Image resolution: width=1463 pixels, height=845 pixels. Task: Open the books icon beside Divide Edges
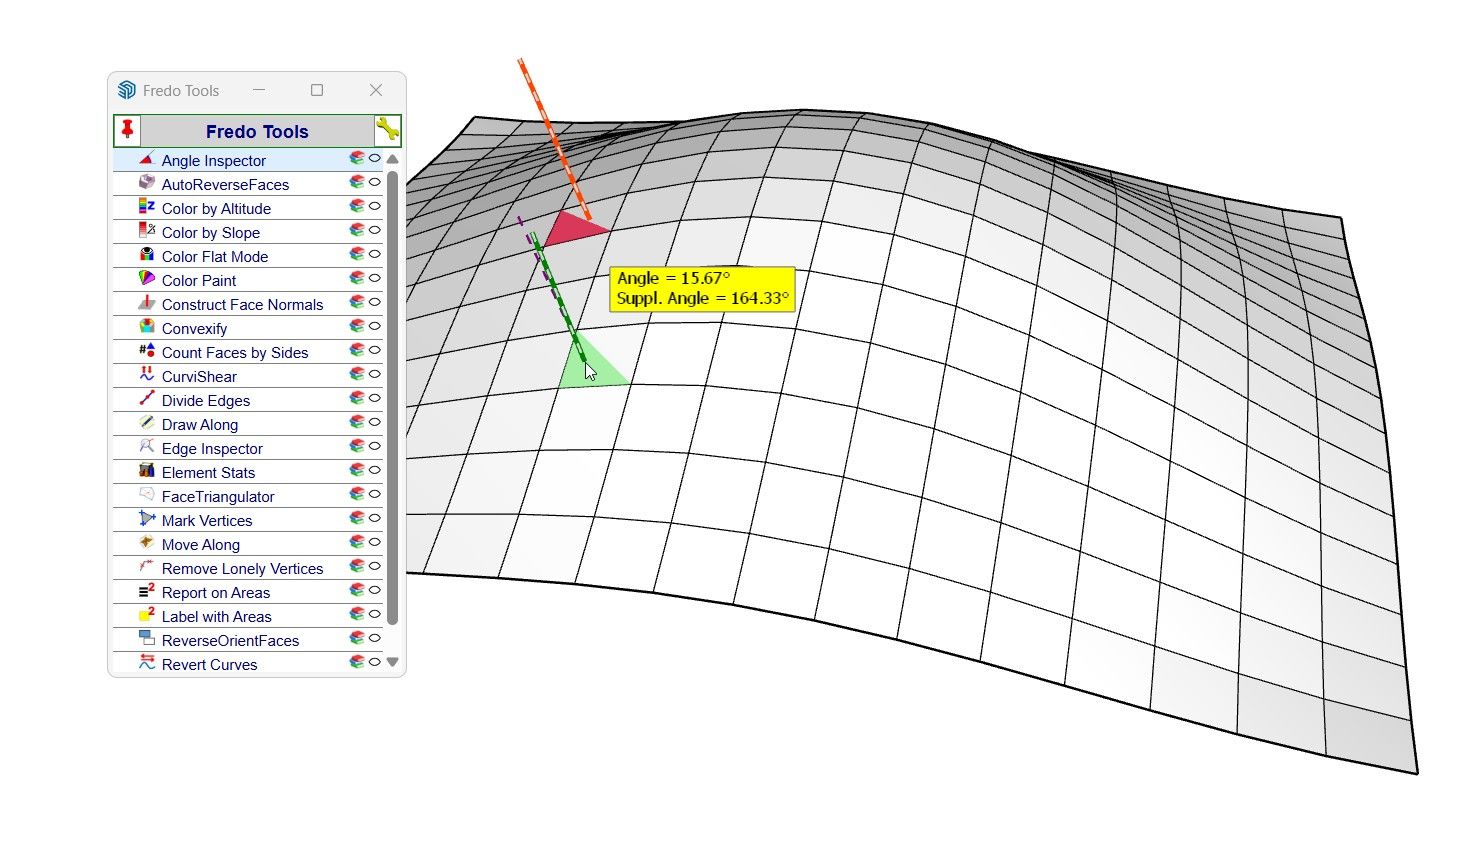(356, 398)
